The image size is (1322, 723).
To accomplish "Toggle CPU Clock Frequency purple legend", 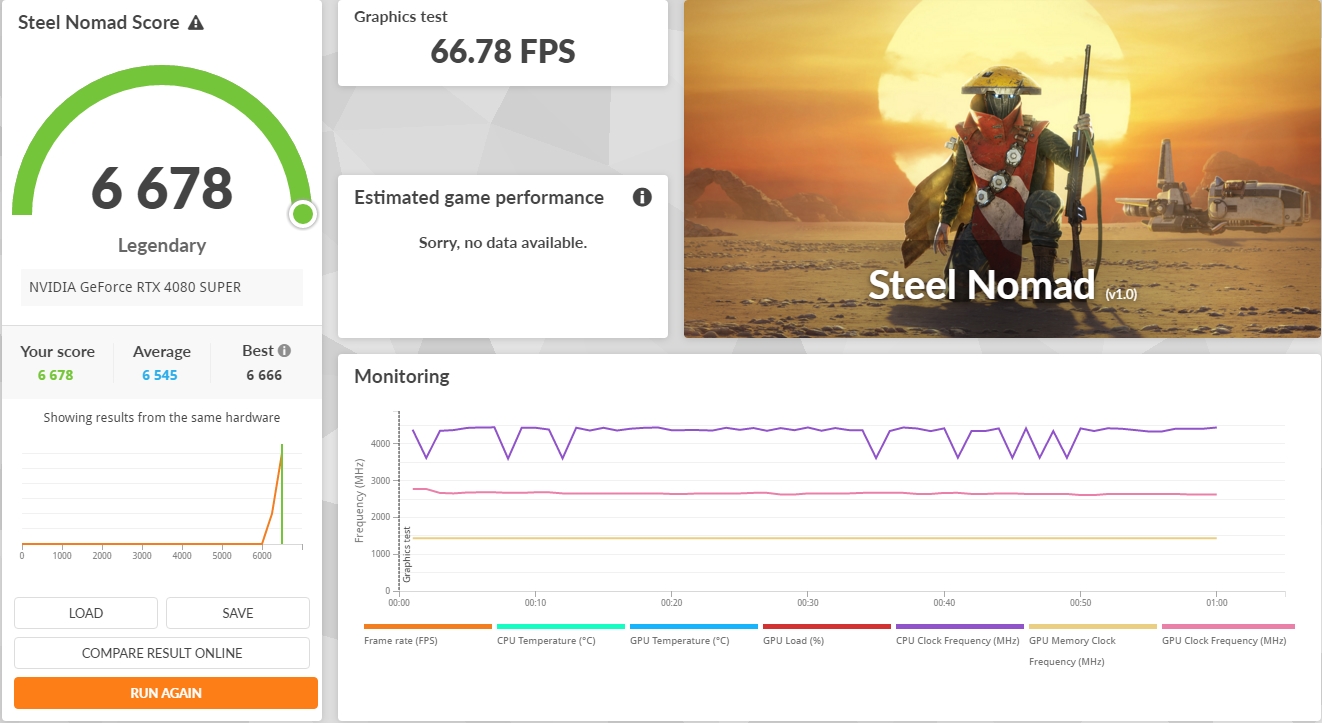I will (959, 634).
